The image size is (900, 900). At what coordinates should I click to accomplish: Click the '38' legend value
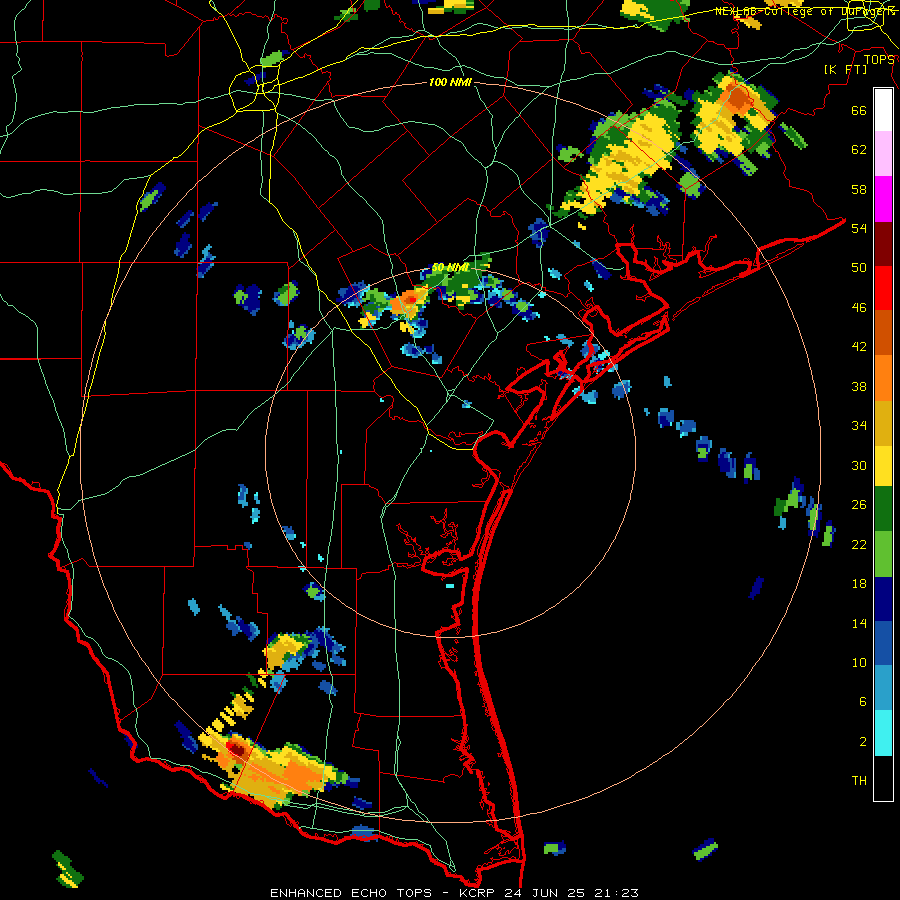[x=859, y=387]
